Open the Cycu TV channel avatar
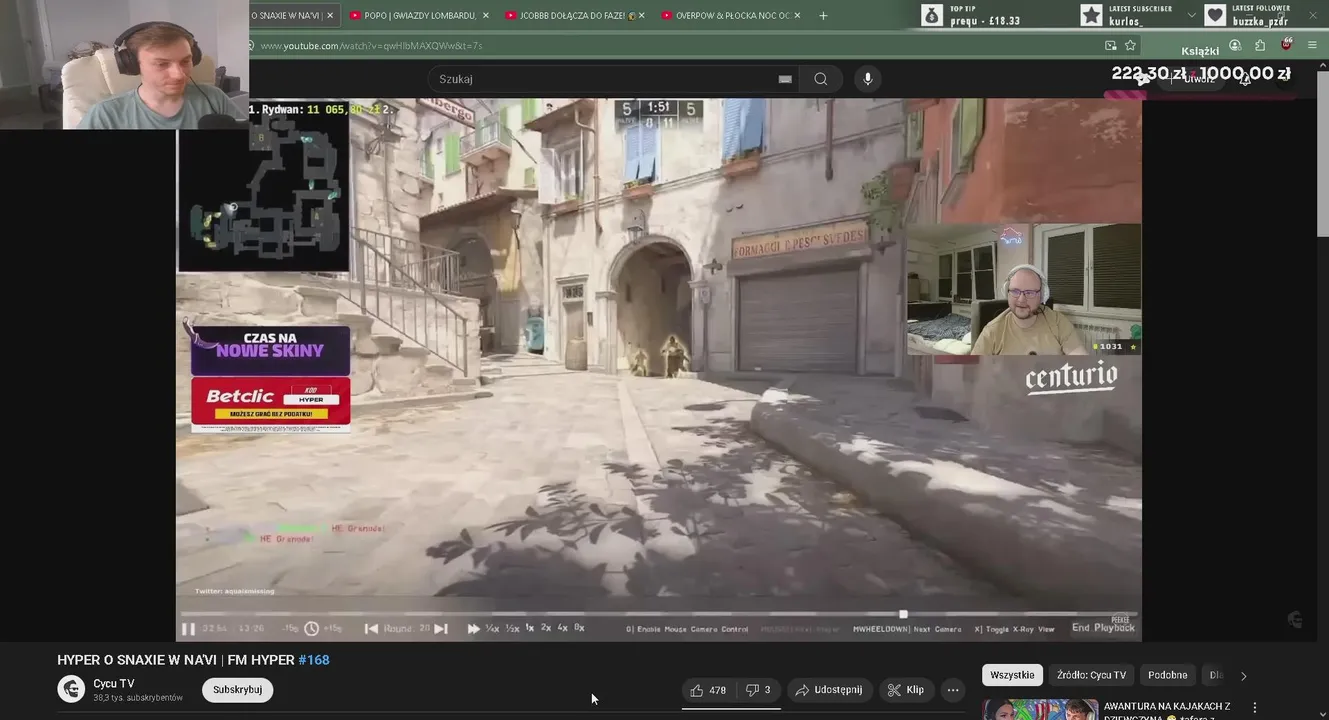1329x720 pixels. click(71, 689)
